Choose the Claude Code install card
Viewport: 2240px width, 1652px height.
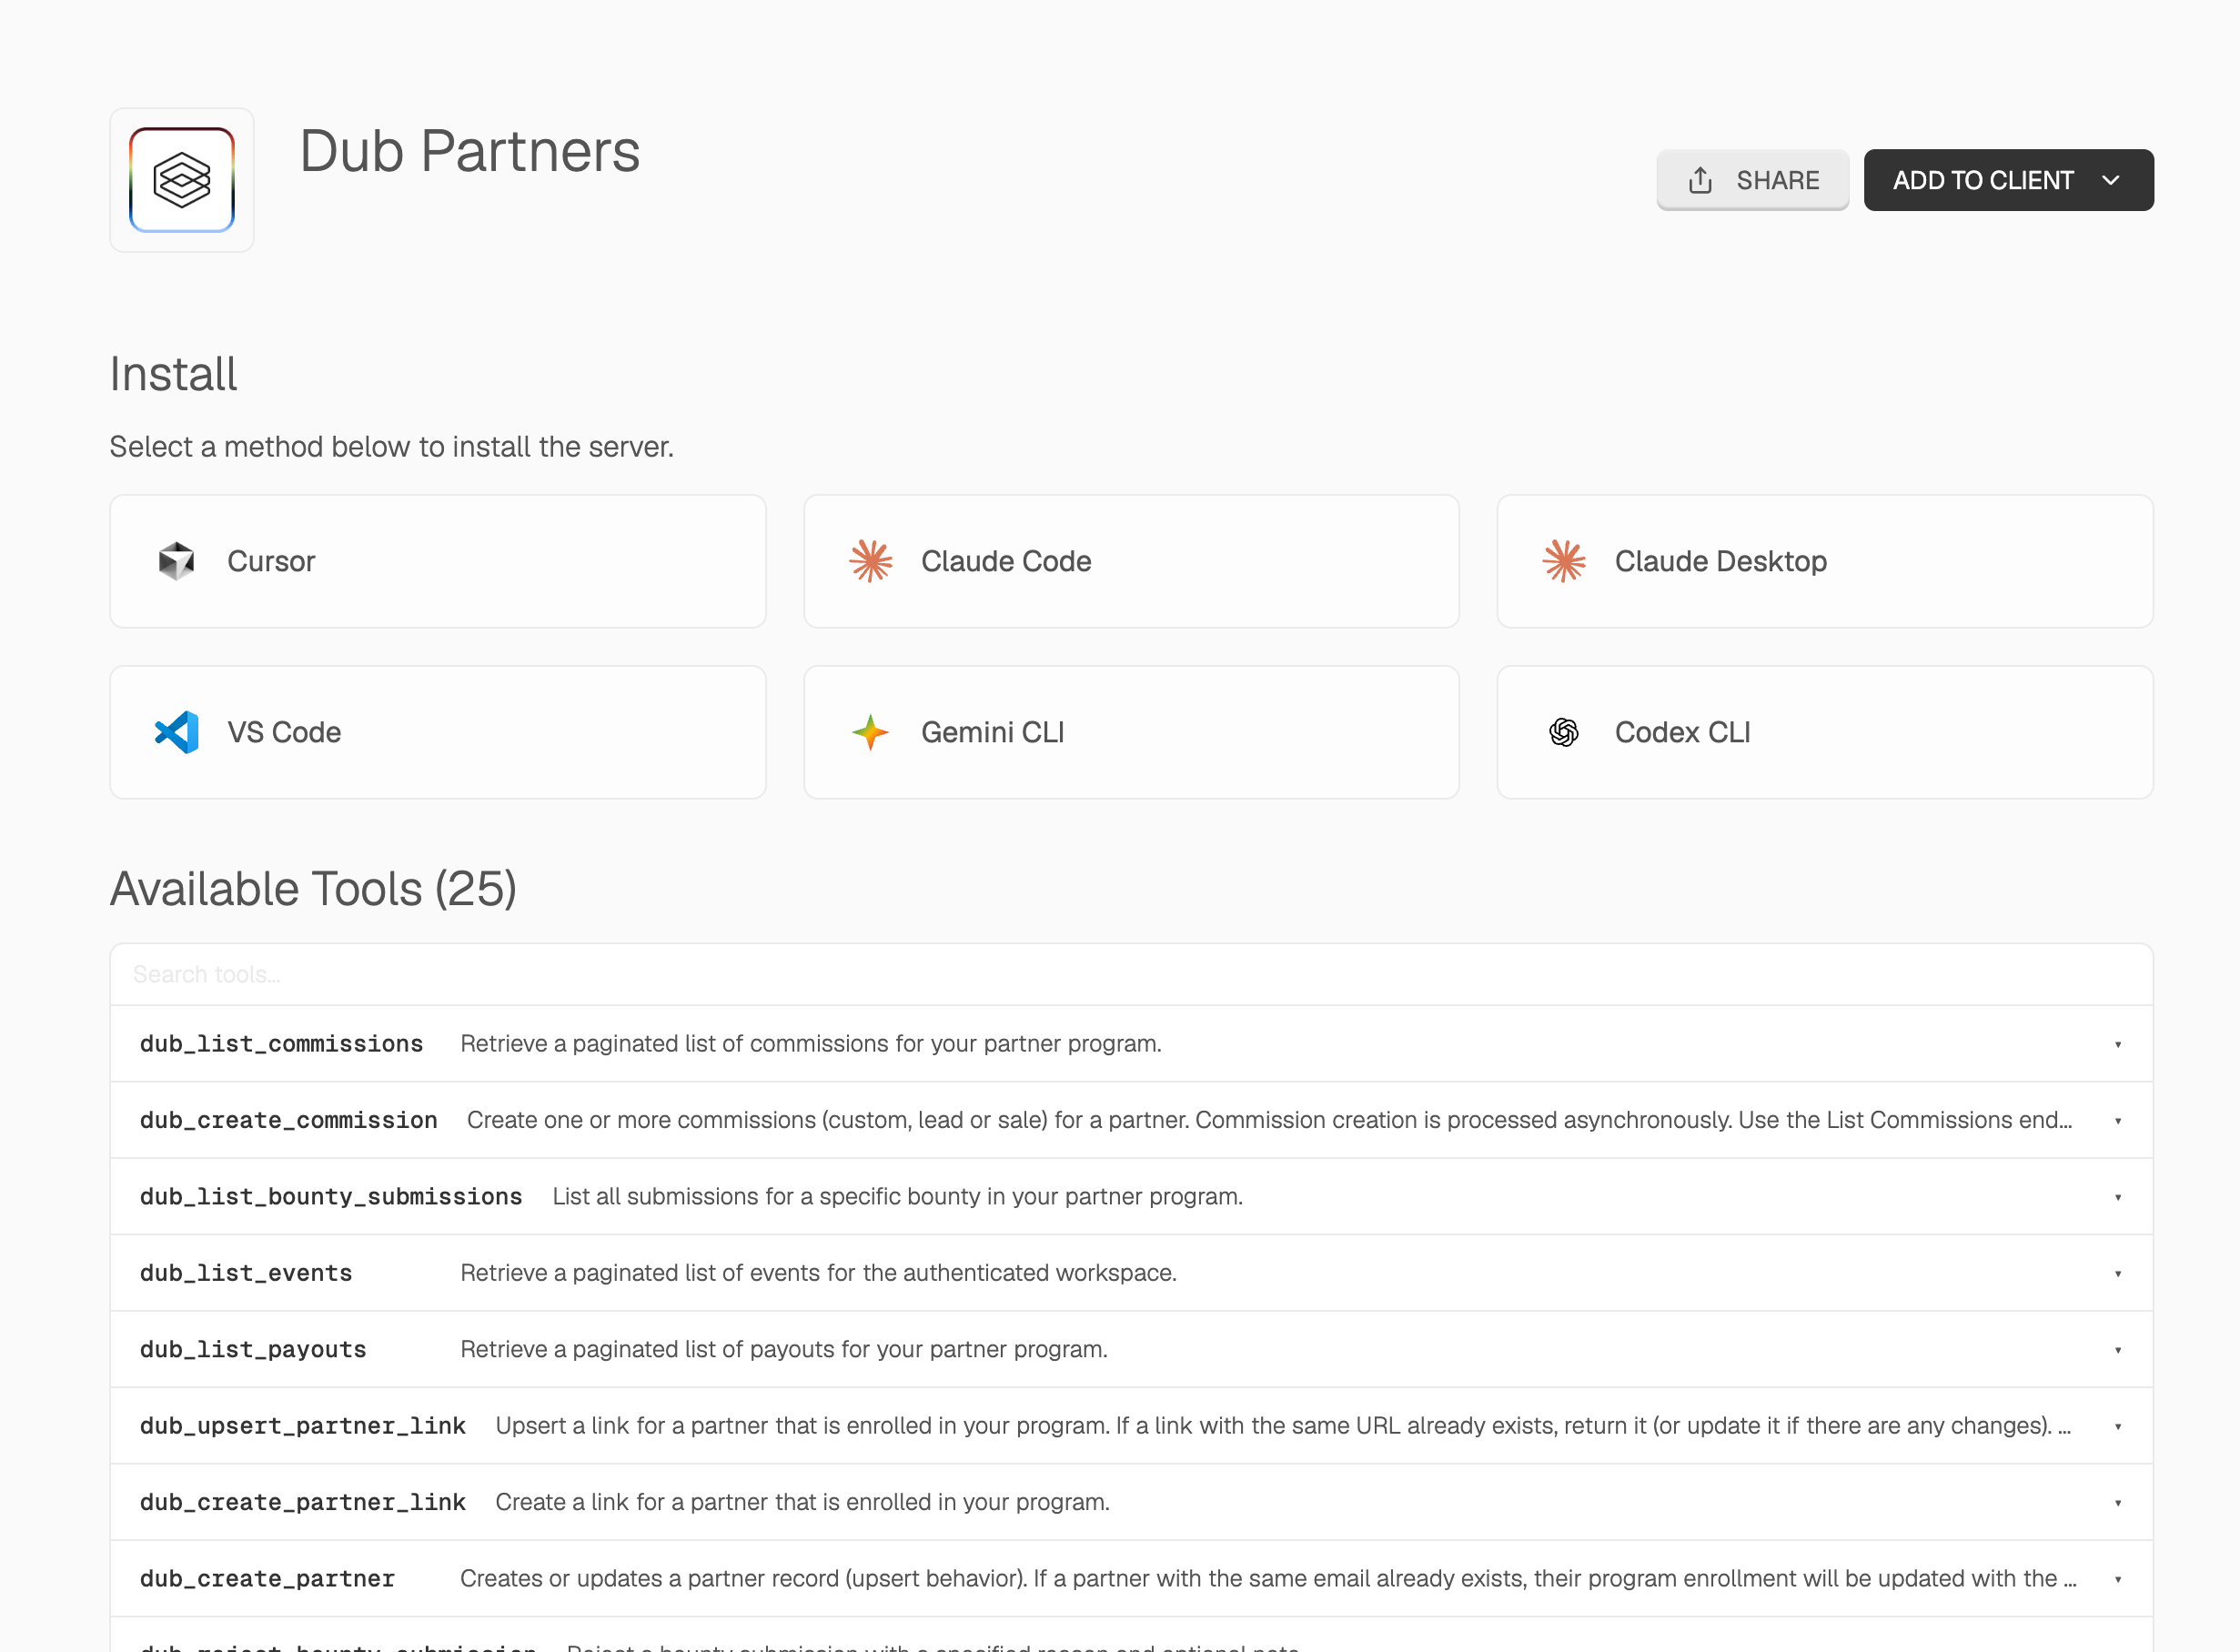coord(1131,561)
